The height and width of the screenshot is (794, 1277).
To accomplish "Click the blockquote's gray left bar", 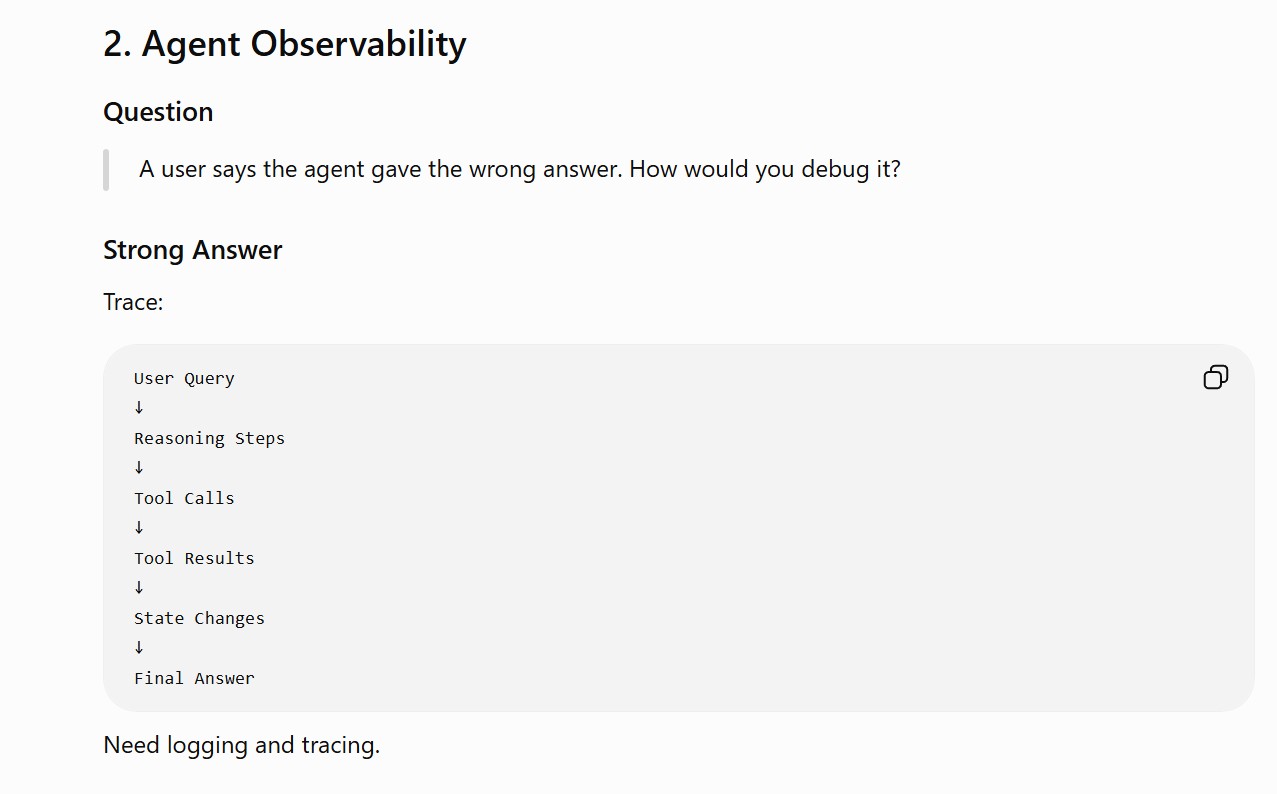I will [x=106, y=169].
